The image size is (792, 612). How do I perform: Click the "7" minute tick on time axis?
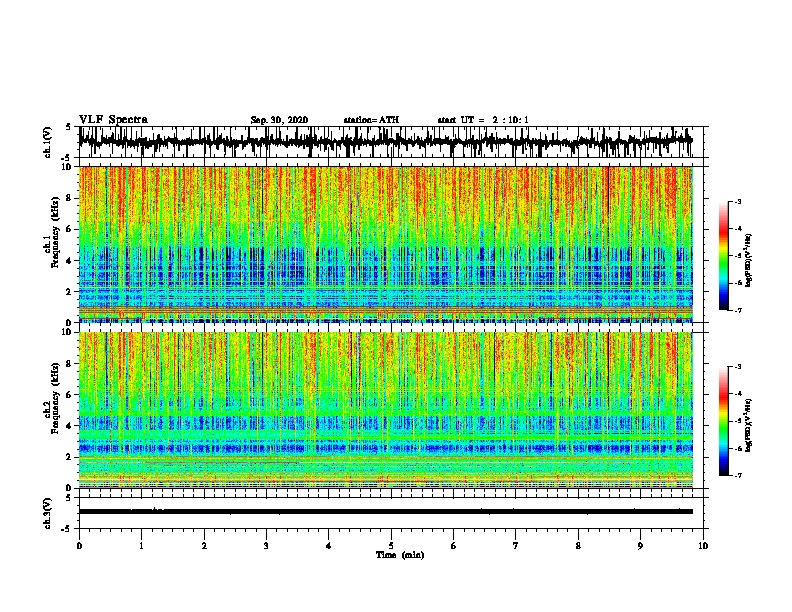click(516, 546)
